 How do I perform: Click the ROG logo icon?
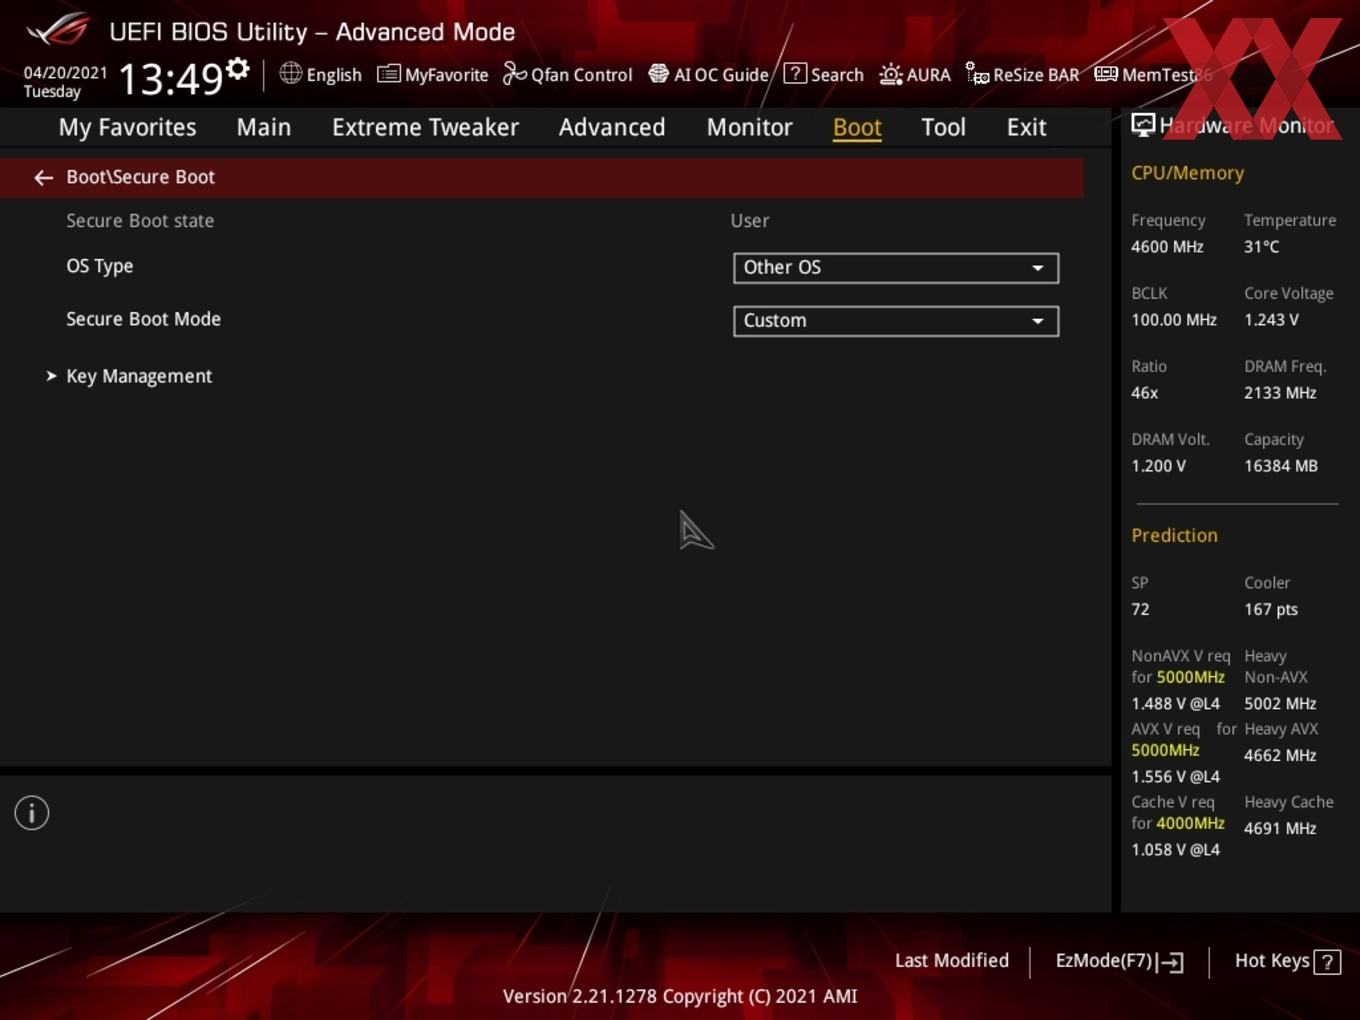coord(58,30)
